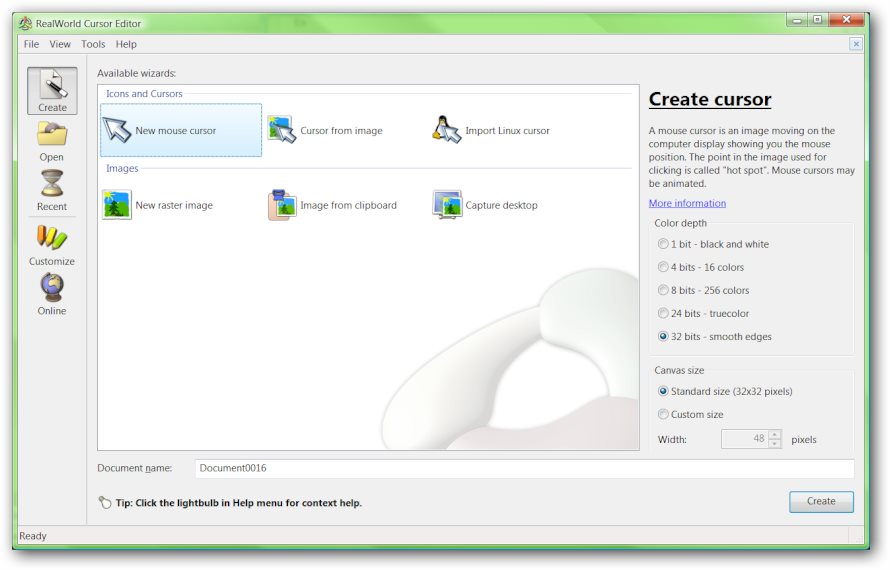The image size is (890, 570).
Task: Open the File menu
Action: [31, 44]
